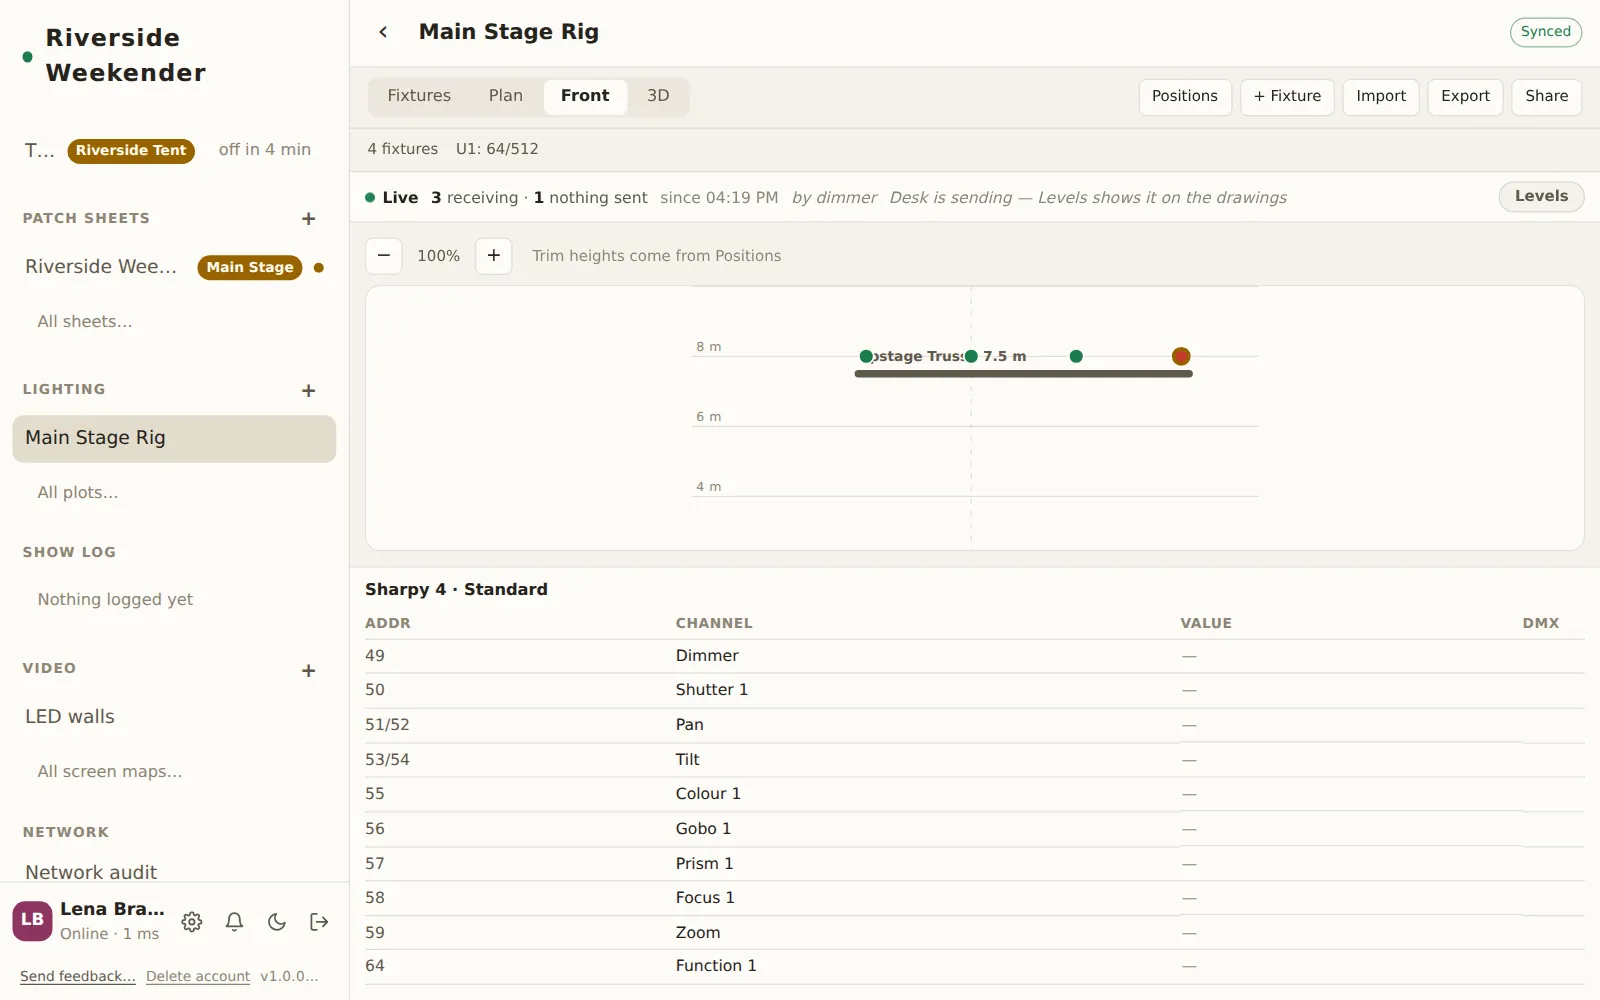Open the Riverside Wee... Main Stage patch sheet
Image resolution: width=1600 pixels, height=1000 pixels.
[x=174, y=267]
